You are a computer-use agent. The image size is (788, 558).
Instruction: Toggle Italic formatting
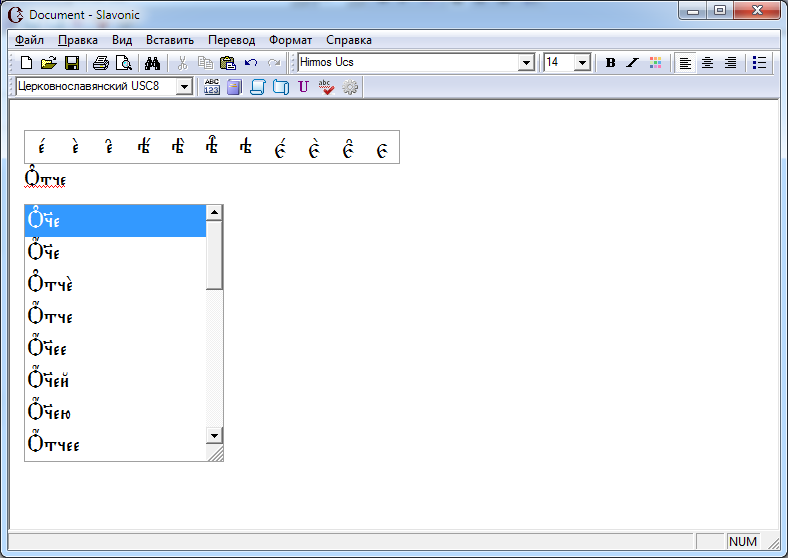[x=632, y=63]
